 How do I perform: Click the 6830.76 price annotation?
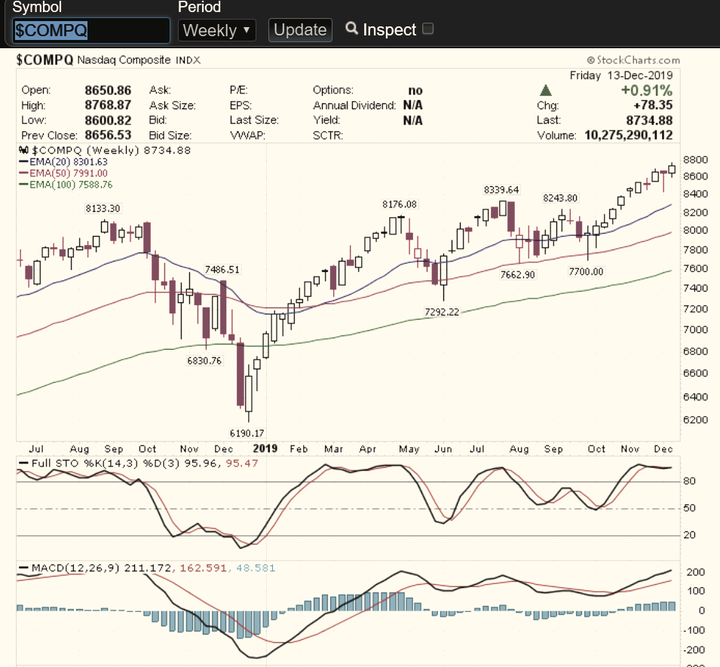click(x=204, y=361)
